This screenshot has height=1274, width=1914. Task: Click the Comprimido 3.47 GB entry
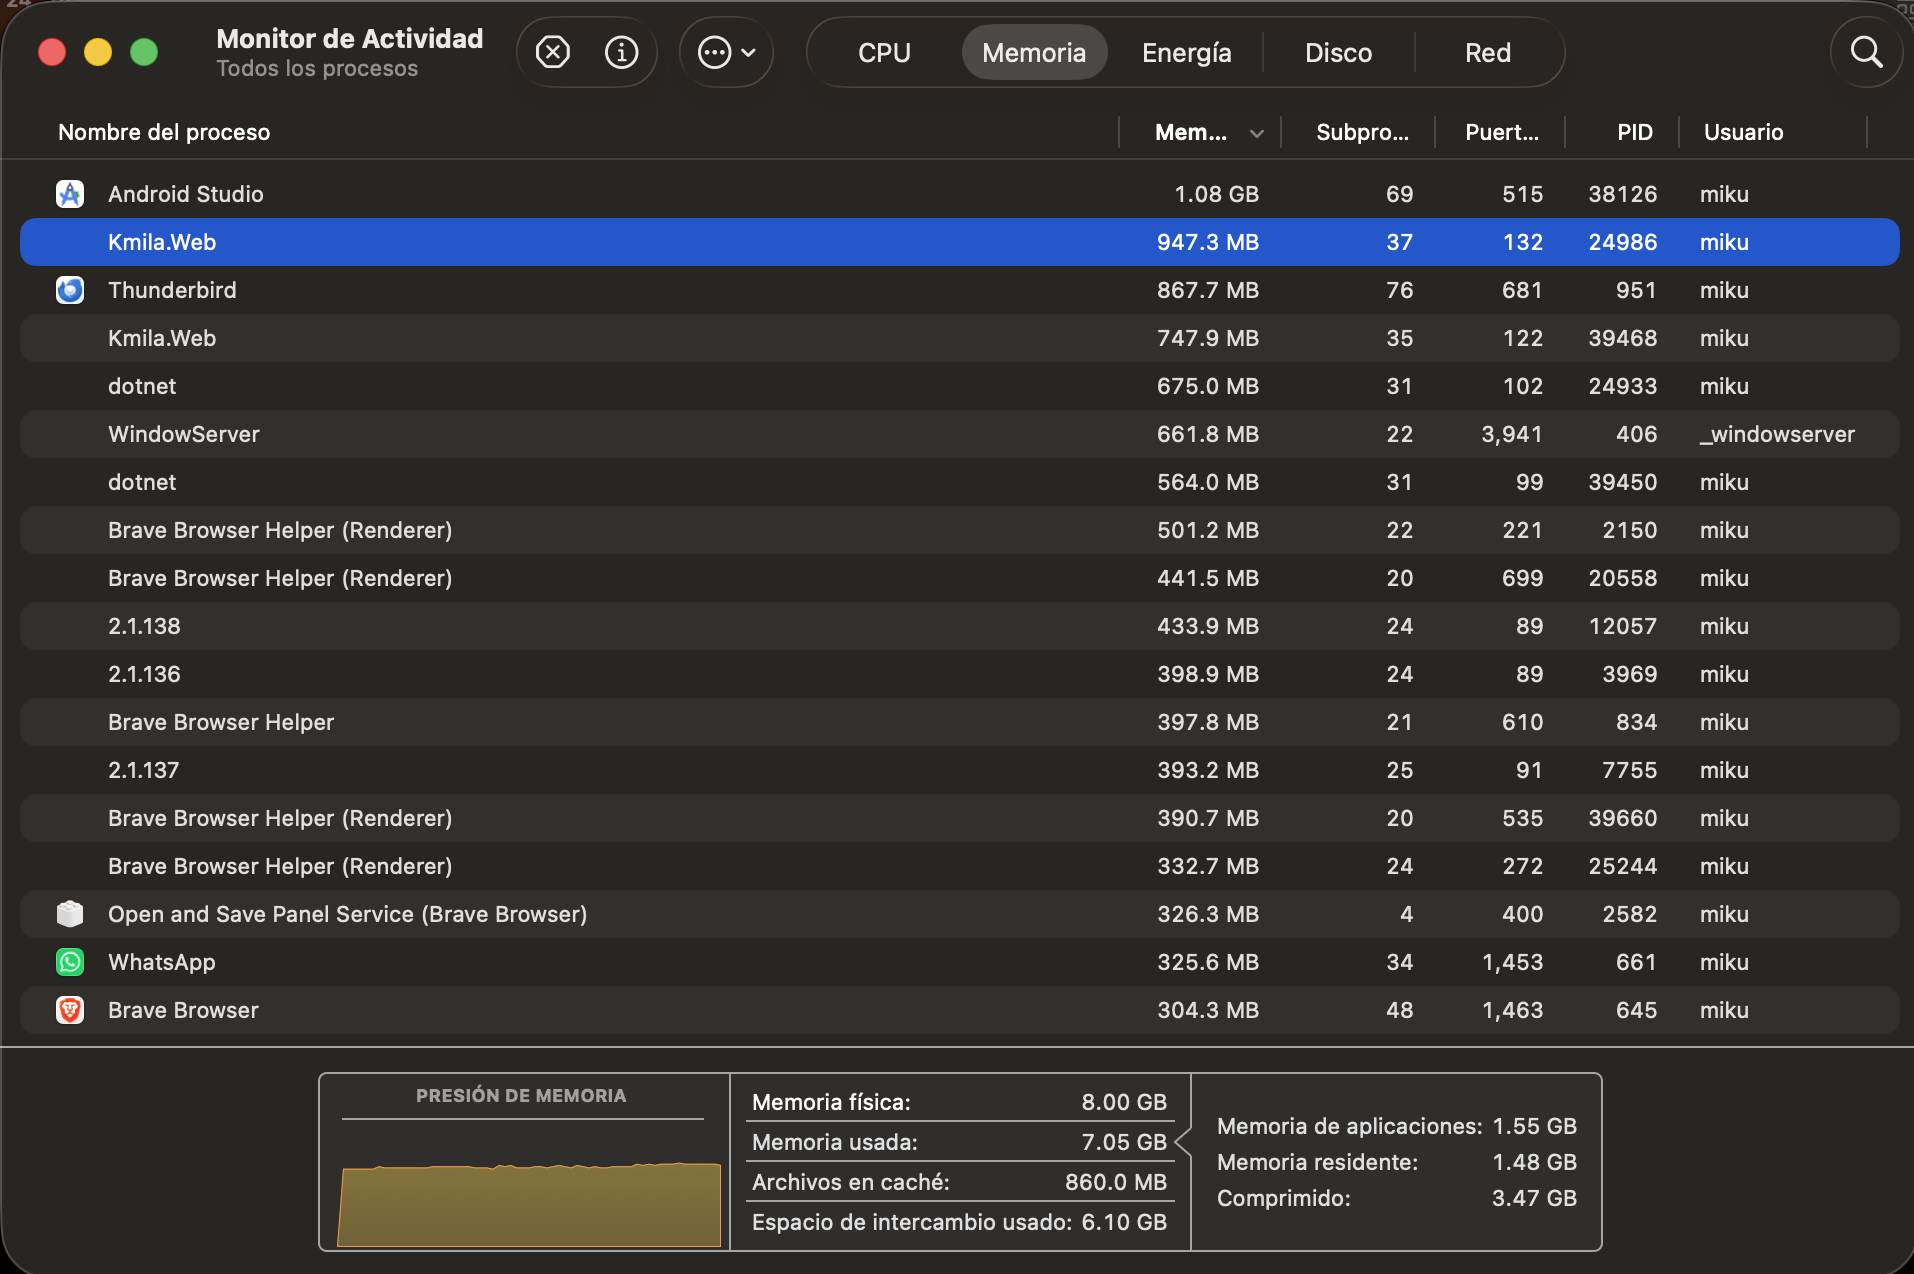[1396, 1198]
